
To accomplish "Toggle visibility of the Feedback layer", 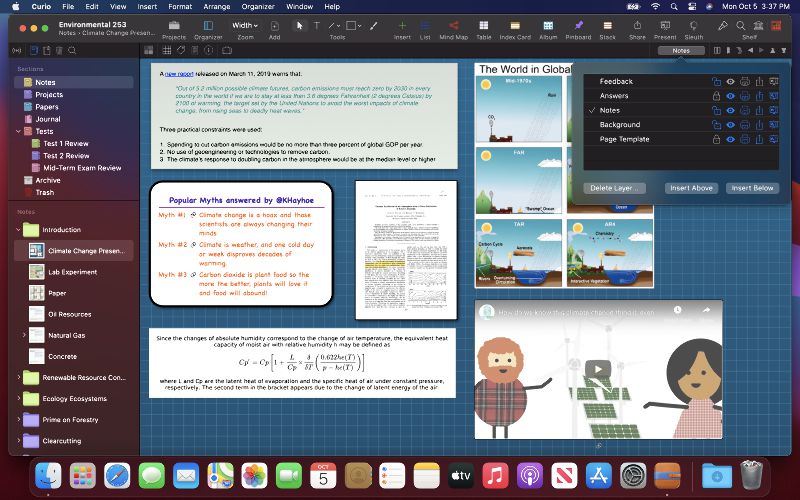I will [731, 81].
